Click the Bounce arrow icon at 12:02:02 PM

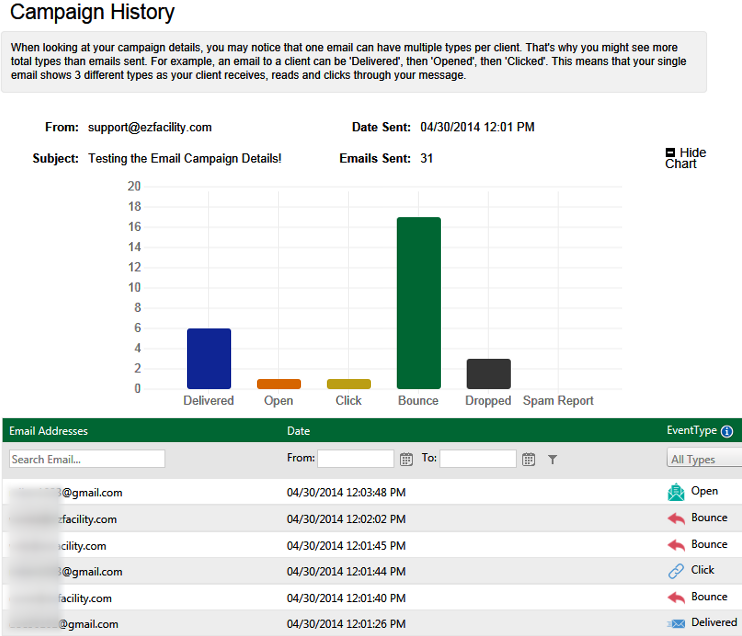pyautogui.click(x=677, y=519)
